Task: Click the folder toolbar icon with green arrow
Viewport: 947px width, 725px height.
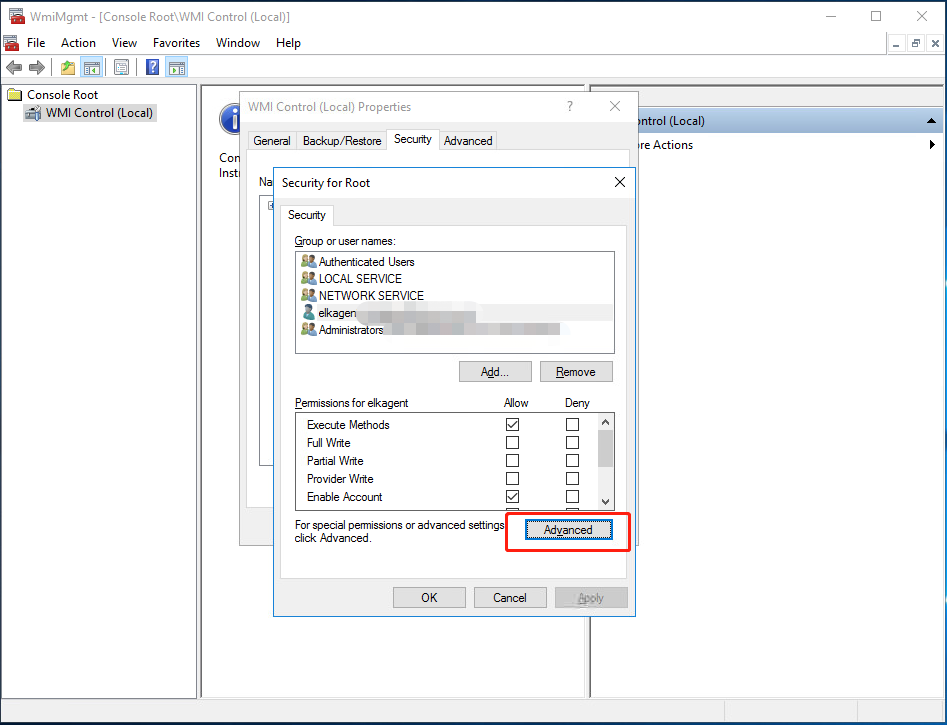Action: click(67, 66)
